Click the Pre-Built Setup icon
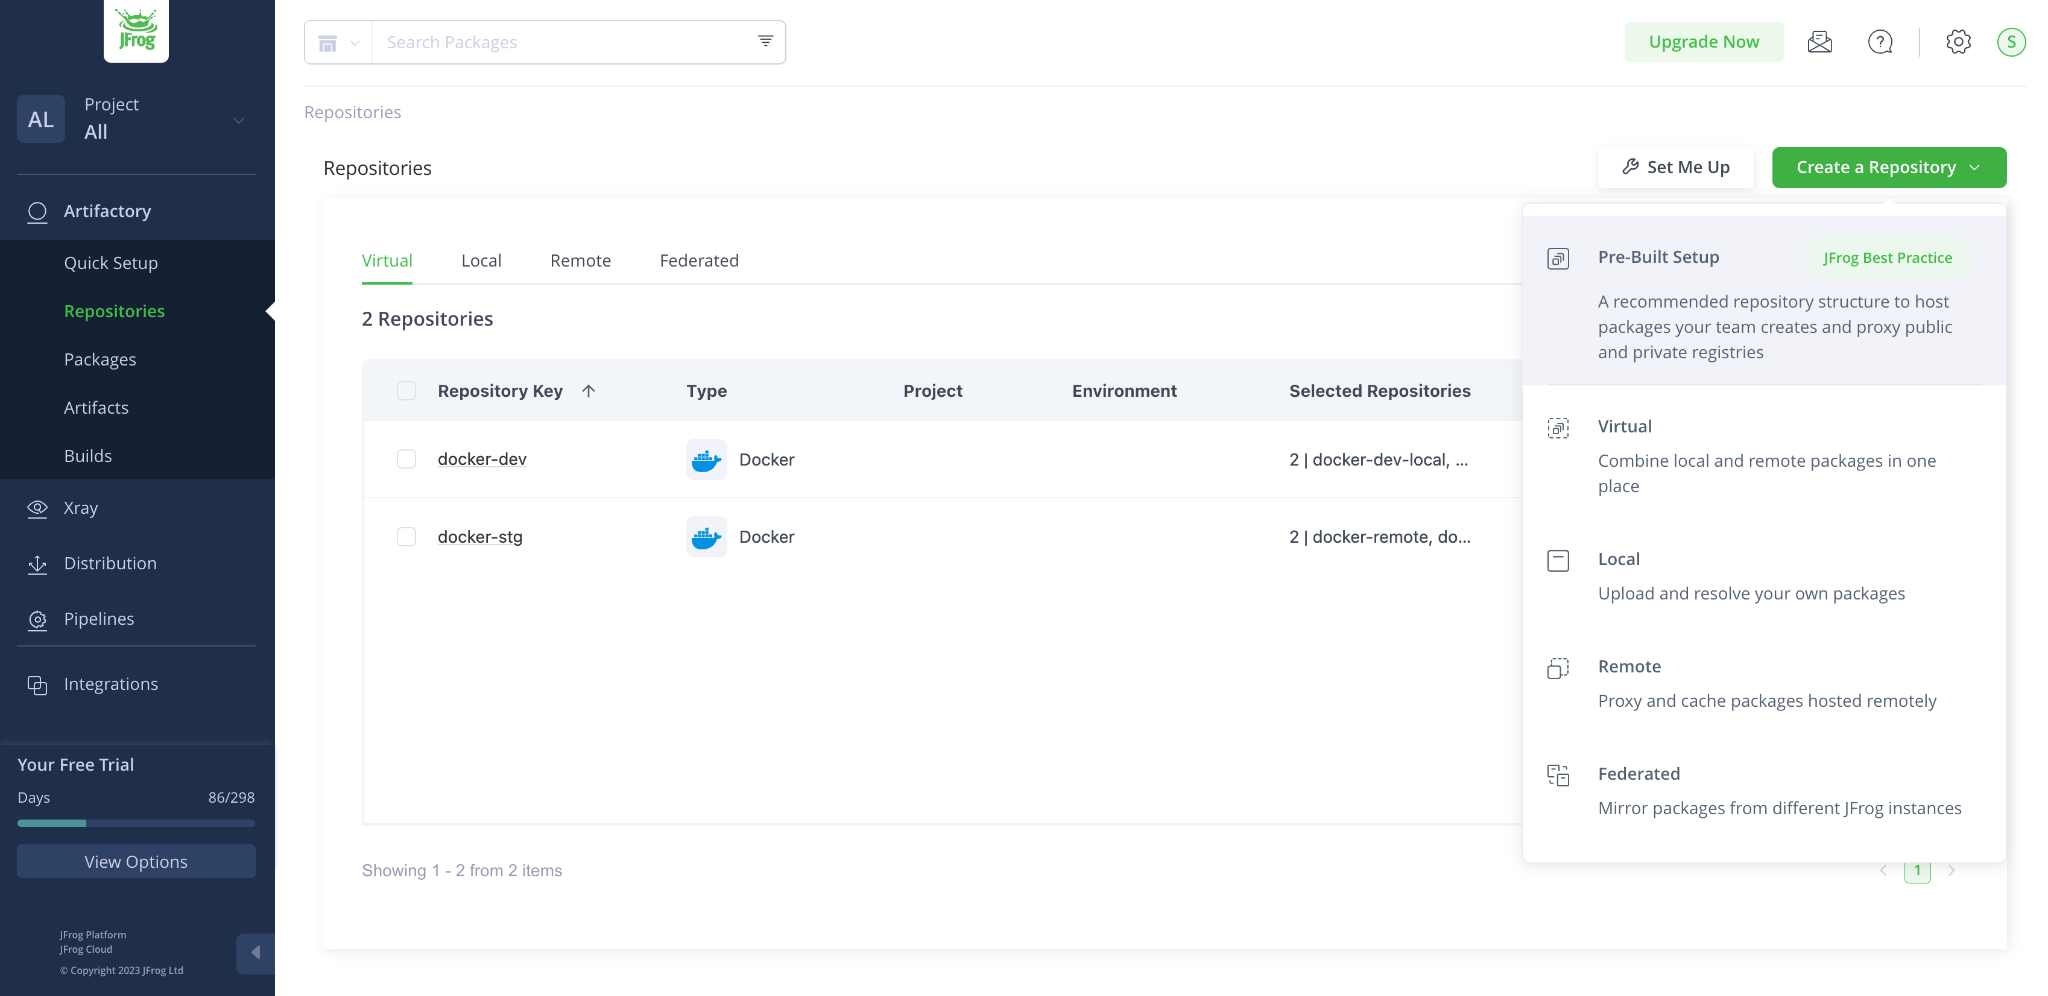Image resolution: width=2048 pixels, height=996 pixels. click(x=1558, y=259)
